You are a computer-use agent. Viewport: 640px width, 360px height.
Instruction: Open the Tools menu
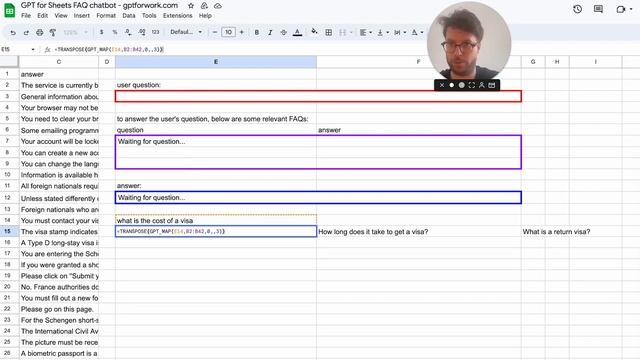tap(149, 16)
